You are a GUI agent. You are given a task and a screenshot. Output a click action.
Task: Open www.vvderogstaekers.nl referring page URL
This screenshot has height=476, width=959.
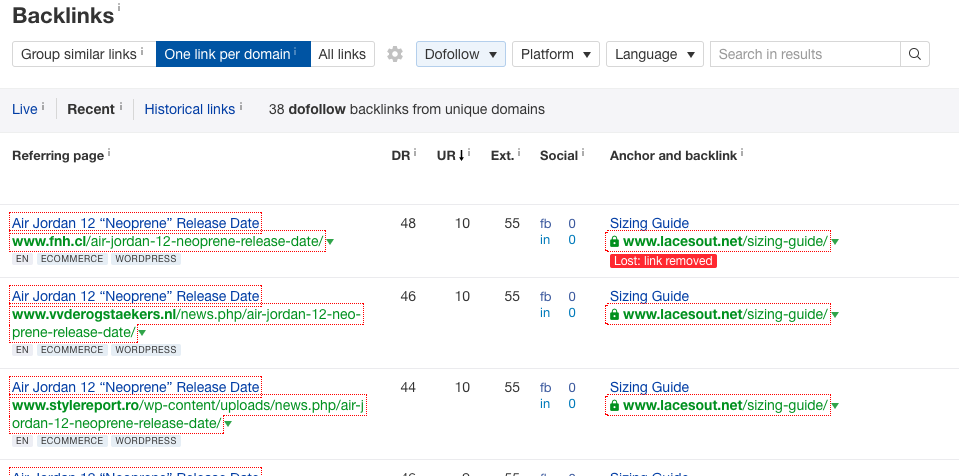(187, 323)
